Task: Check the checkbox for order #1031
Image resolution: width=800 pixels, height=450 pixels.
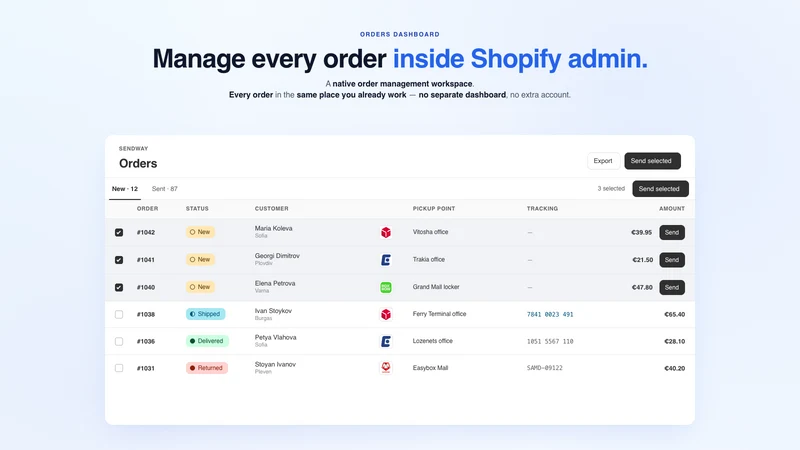Action: coord(119,368)
